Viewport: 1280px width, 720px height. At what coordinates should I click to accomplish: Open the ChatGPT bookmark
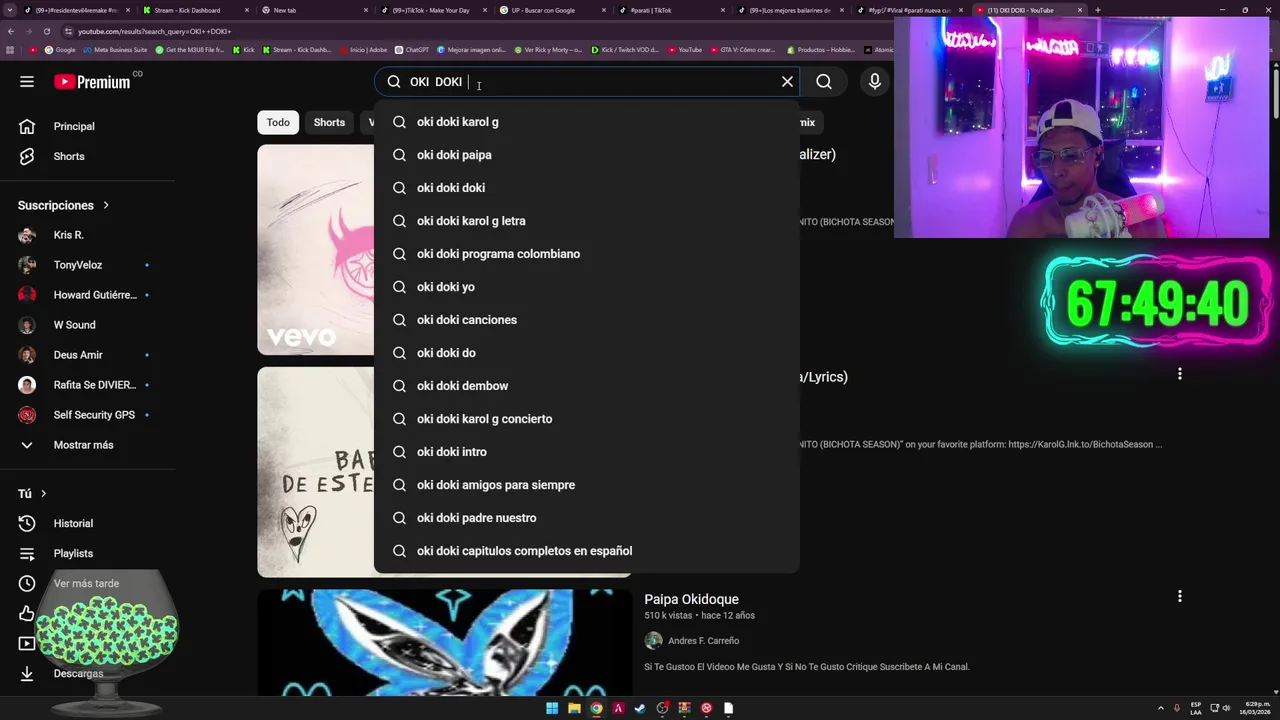coord(412,49)
